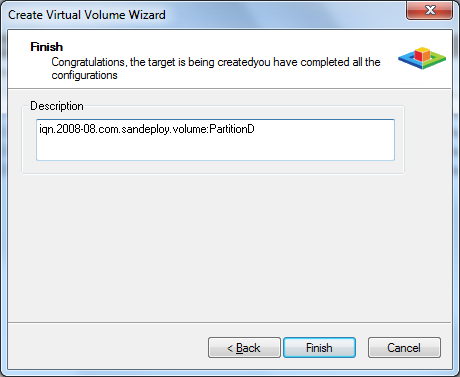Focus the Description text box
The image size is (460, 377).
215,140
